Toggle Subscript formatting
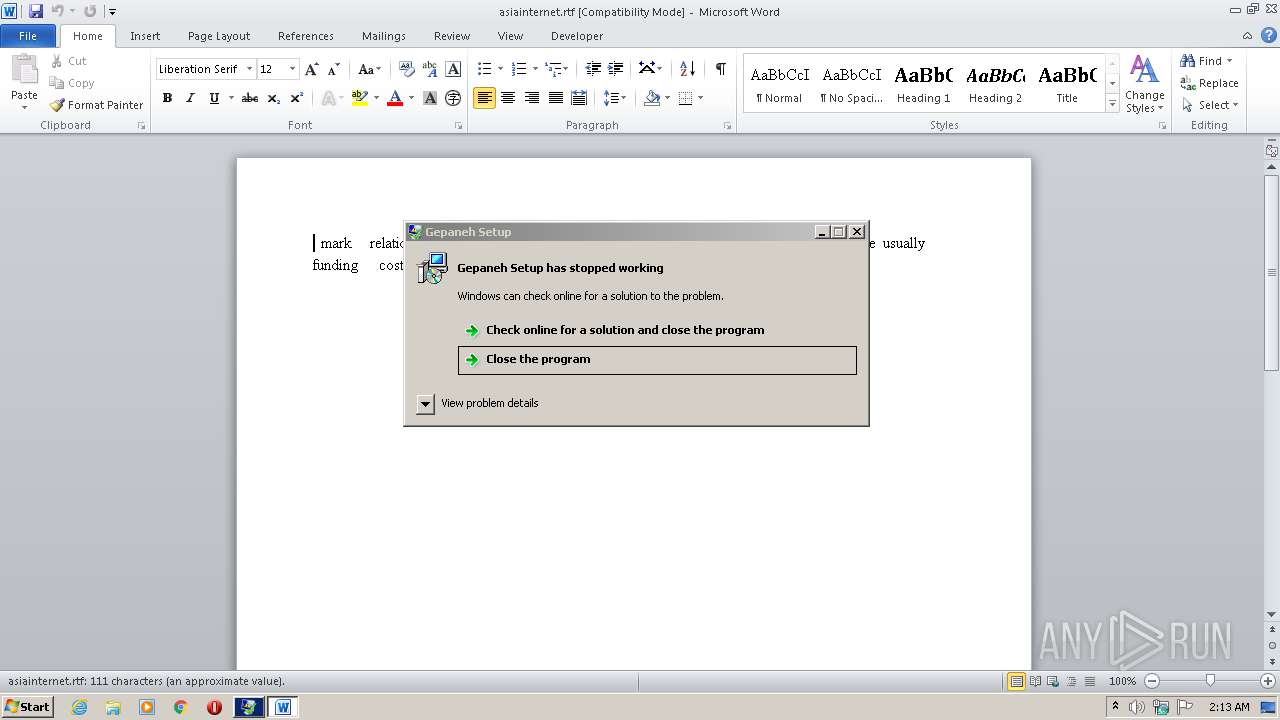 click(x=274, y=98)
